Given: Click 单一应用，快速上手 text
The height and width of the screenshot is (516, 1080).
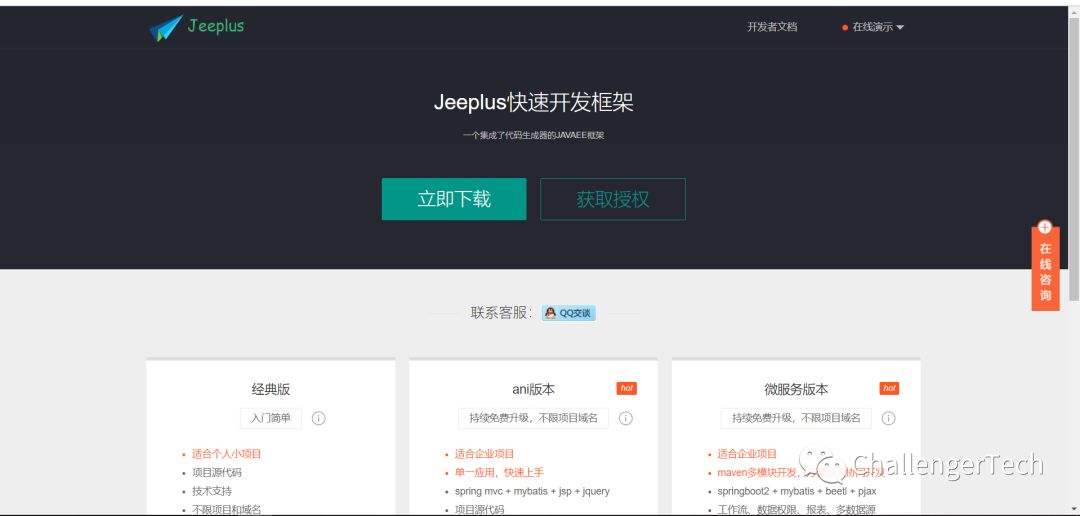Looking at the screenshot, I should [499, 473].
